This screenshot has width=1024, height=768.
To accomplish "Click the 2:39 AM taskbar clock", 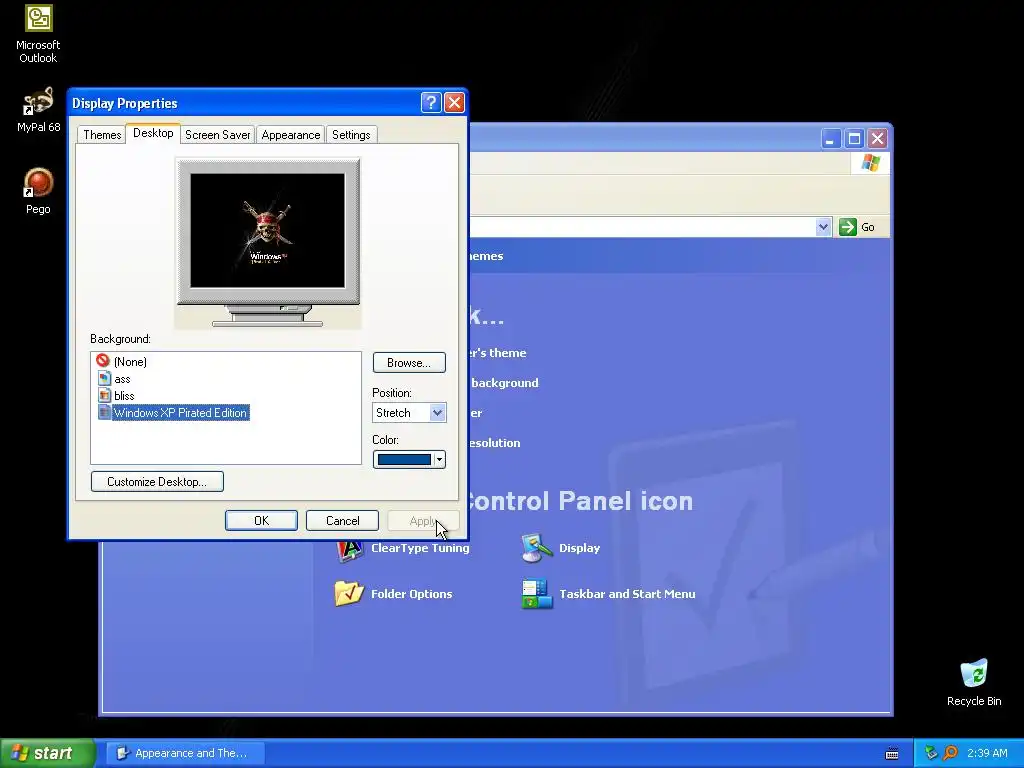I will tap(987, 753).
